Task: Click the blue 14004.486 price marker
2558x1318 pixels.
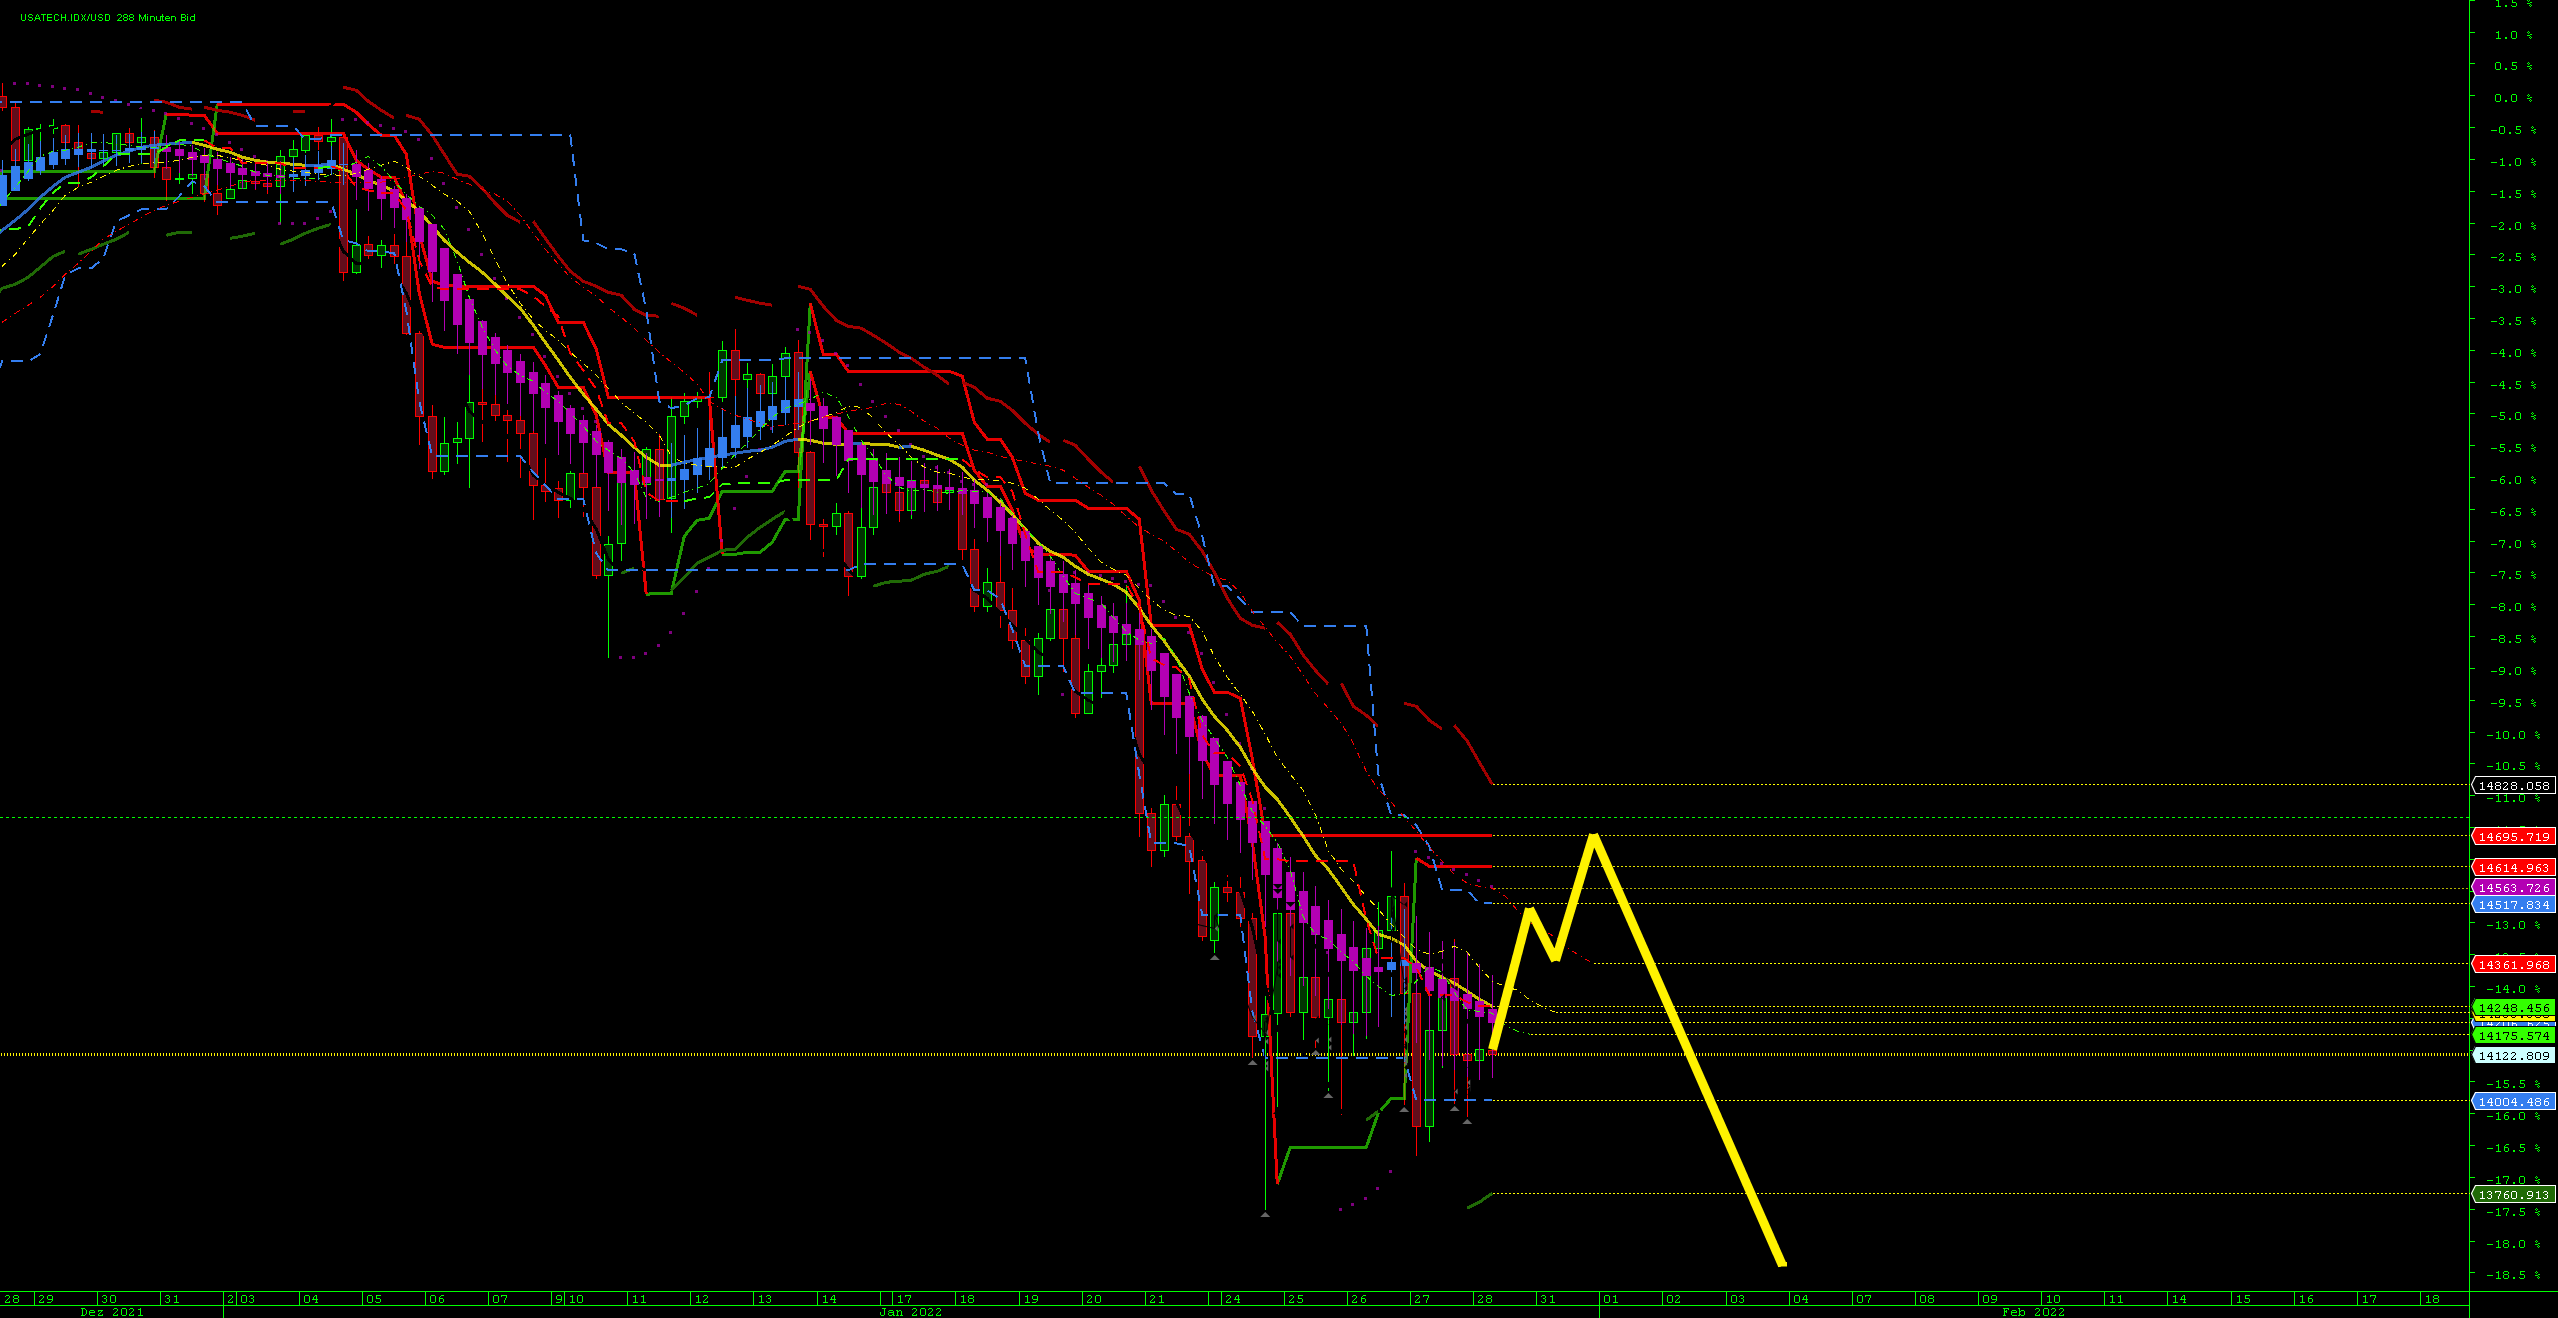Action: click(2513, 1102)
